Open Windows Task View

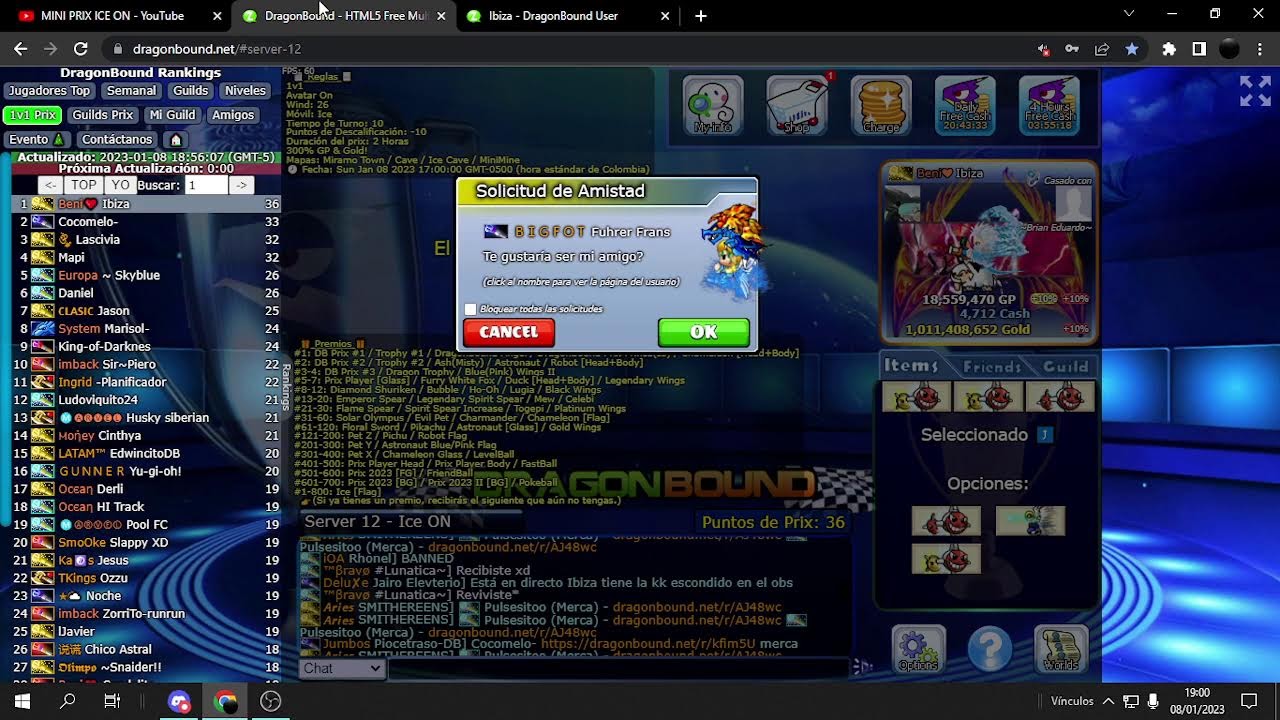112,701
